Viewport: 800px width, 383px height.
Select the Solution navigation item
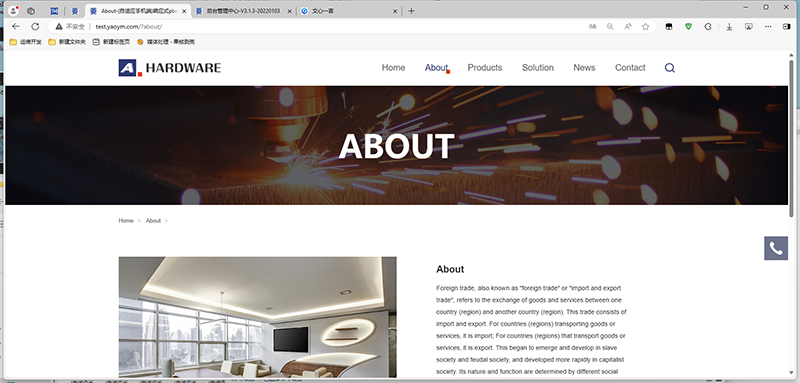click(538, 68)
